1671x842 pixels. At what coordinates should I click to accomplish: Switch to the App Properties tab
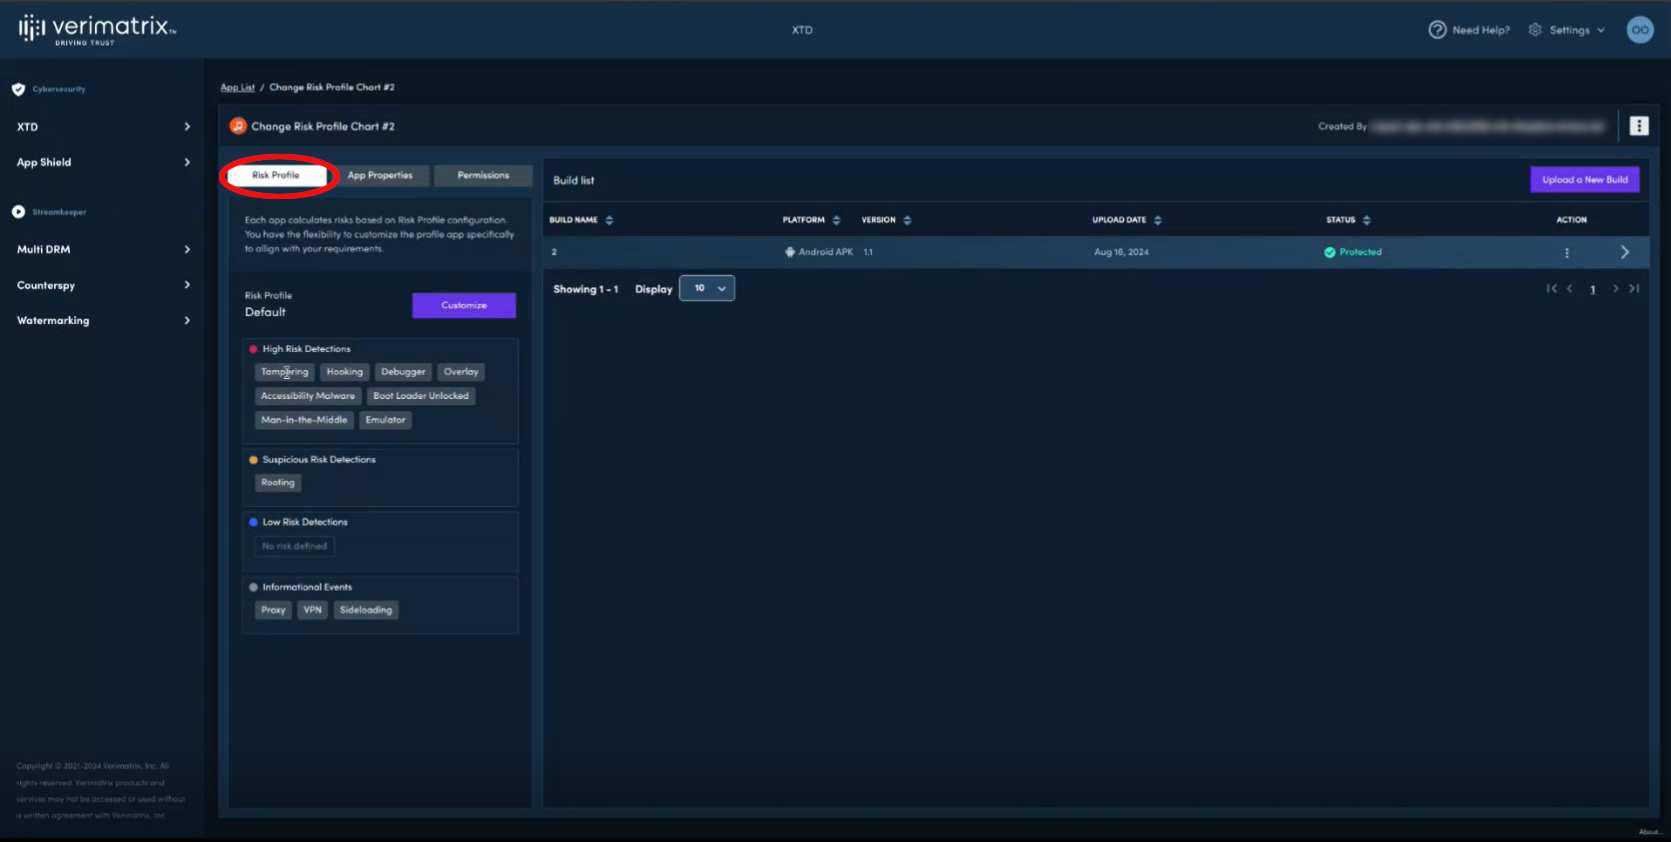380,175
